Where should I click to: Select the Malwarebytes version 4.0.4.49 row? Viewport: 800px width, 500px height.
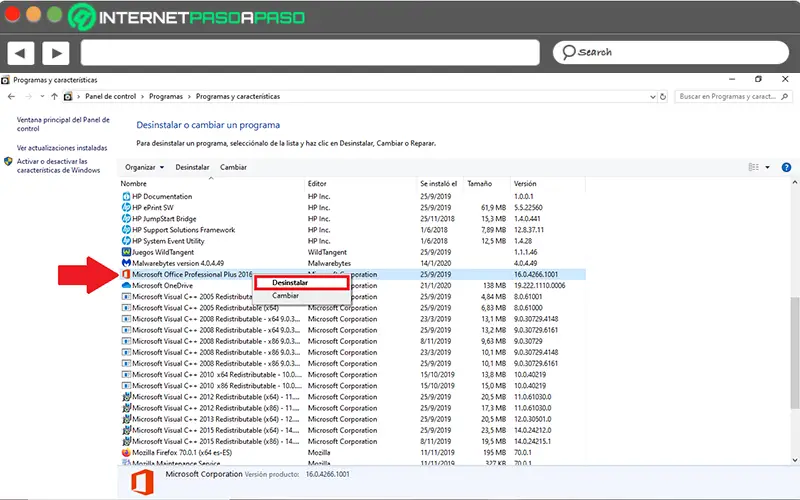352,263
